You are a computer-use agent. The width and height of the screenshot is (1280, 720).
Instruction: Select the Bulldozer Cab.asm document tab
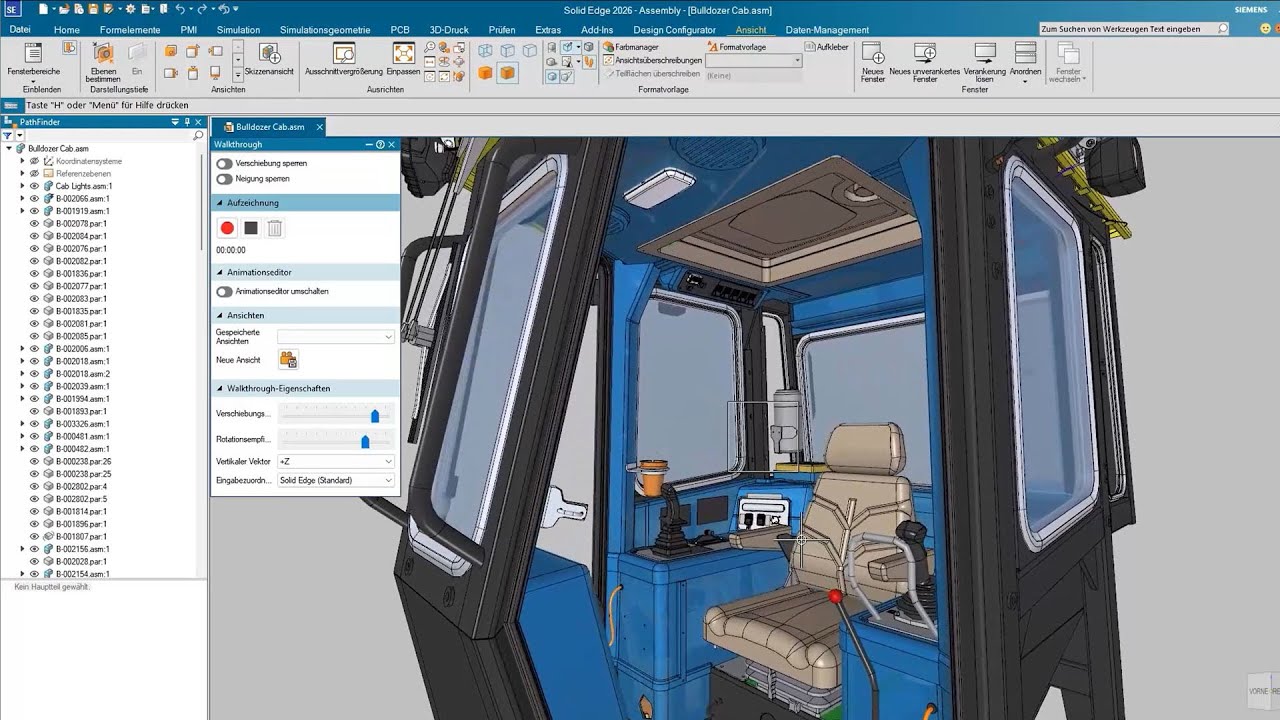(x=270, y=127)
